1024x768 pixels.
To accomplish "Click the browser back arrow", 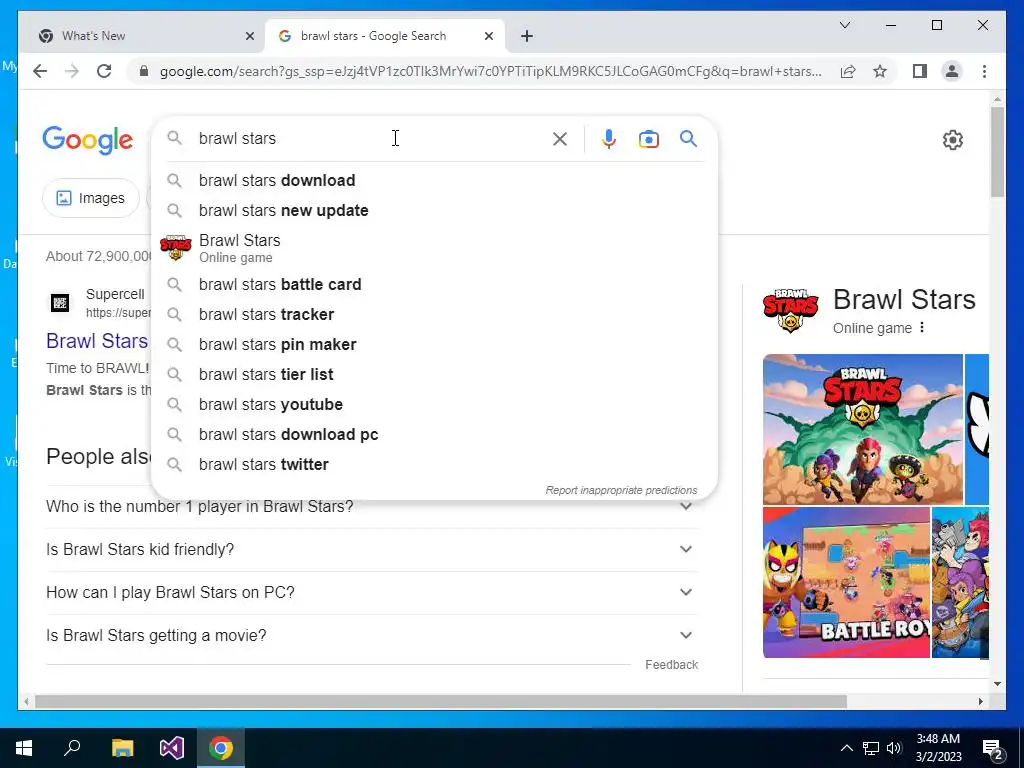I will (40, 71).
